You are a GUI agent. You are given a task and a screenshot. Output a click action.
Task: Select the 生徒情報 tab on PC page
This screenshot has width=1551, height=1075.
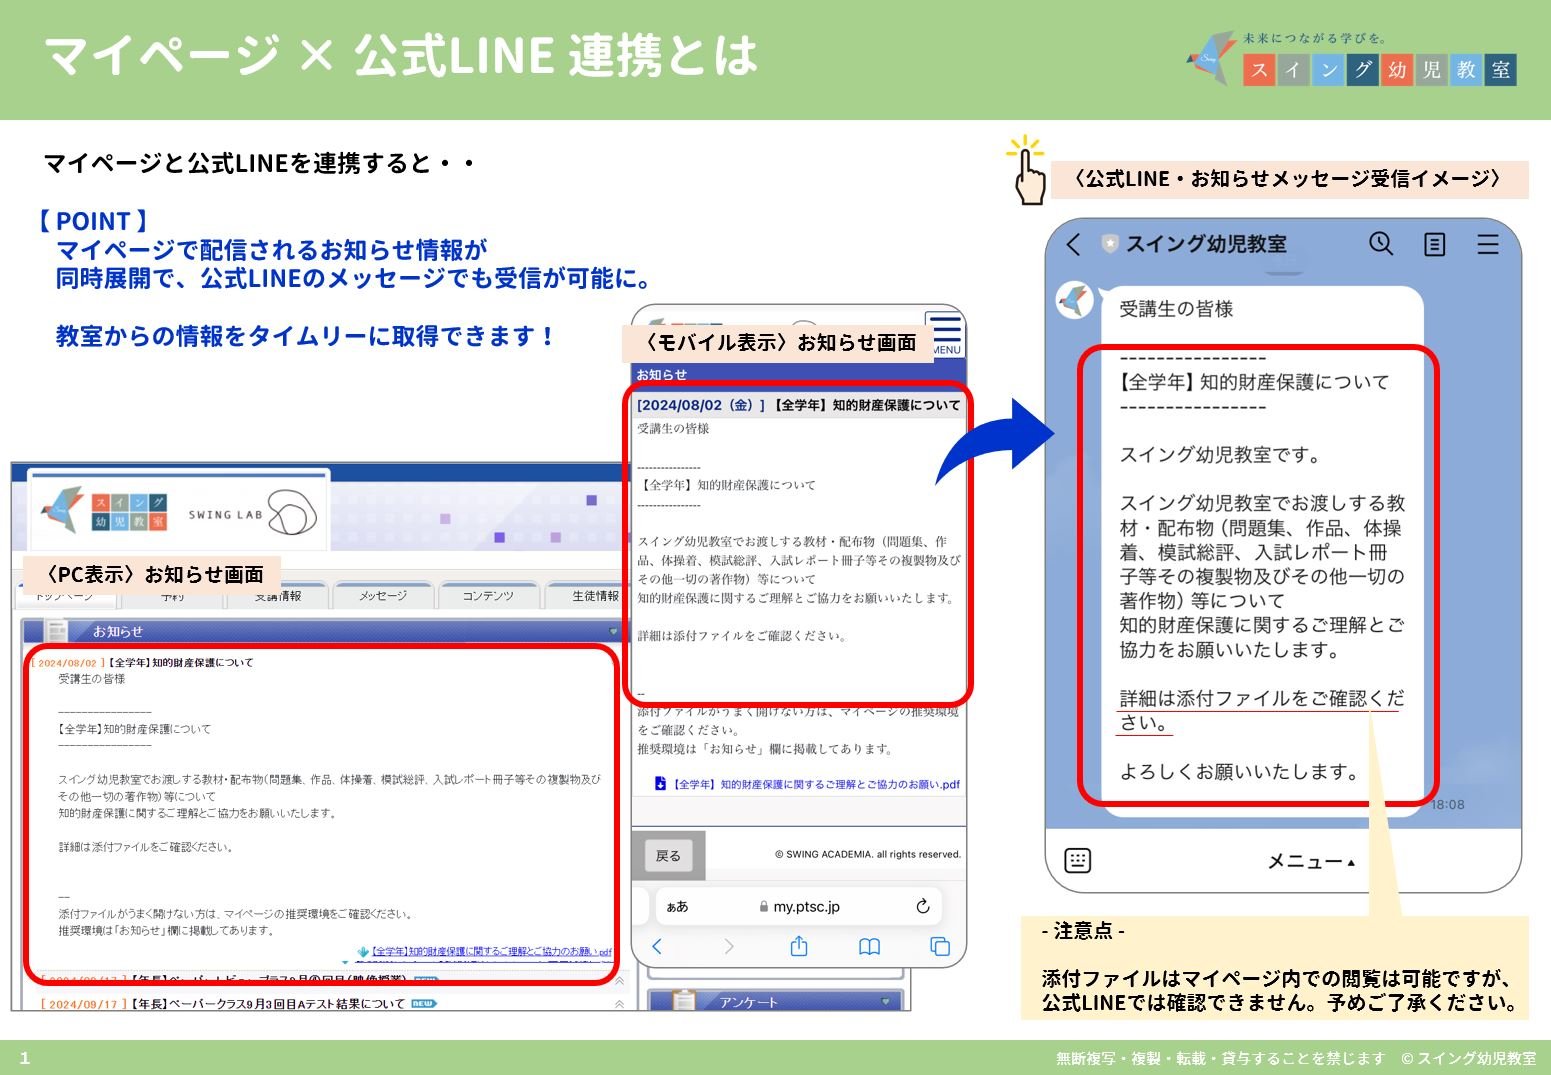coord(584,596)
